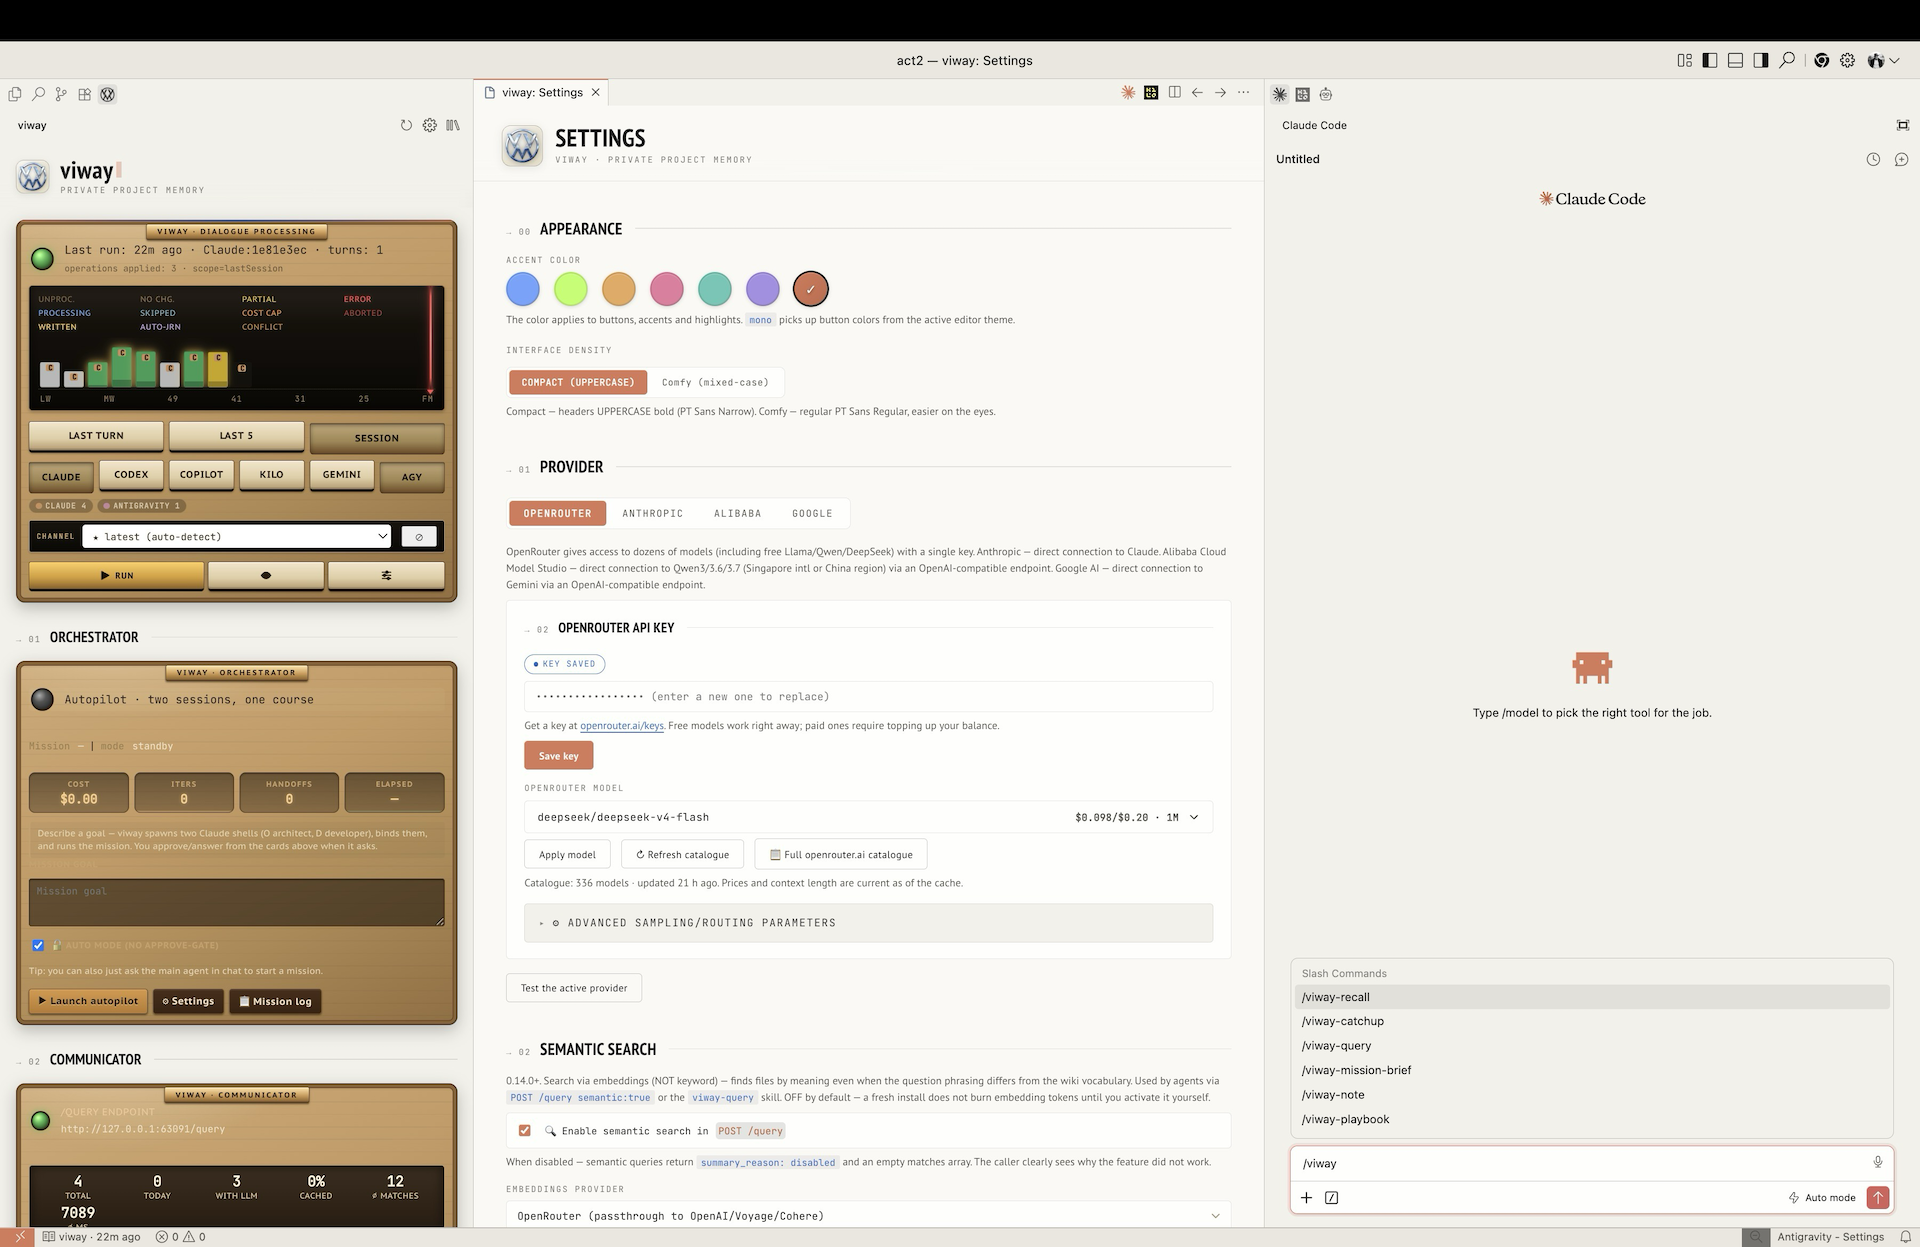1920x1247 pixels.
Task: Split the editor to the right
Action: (1174, 92)
